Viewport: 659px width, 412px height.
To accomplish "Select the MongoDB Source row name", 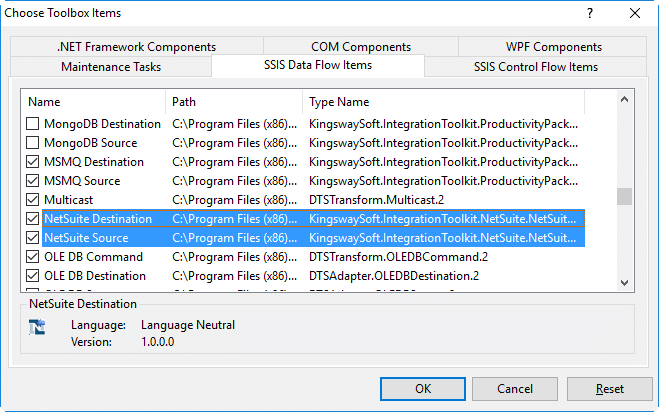I will pos(90,143).
